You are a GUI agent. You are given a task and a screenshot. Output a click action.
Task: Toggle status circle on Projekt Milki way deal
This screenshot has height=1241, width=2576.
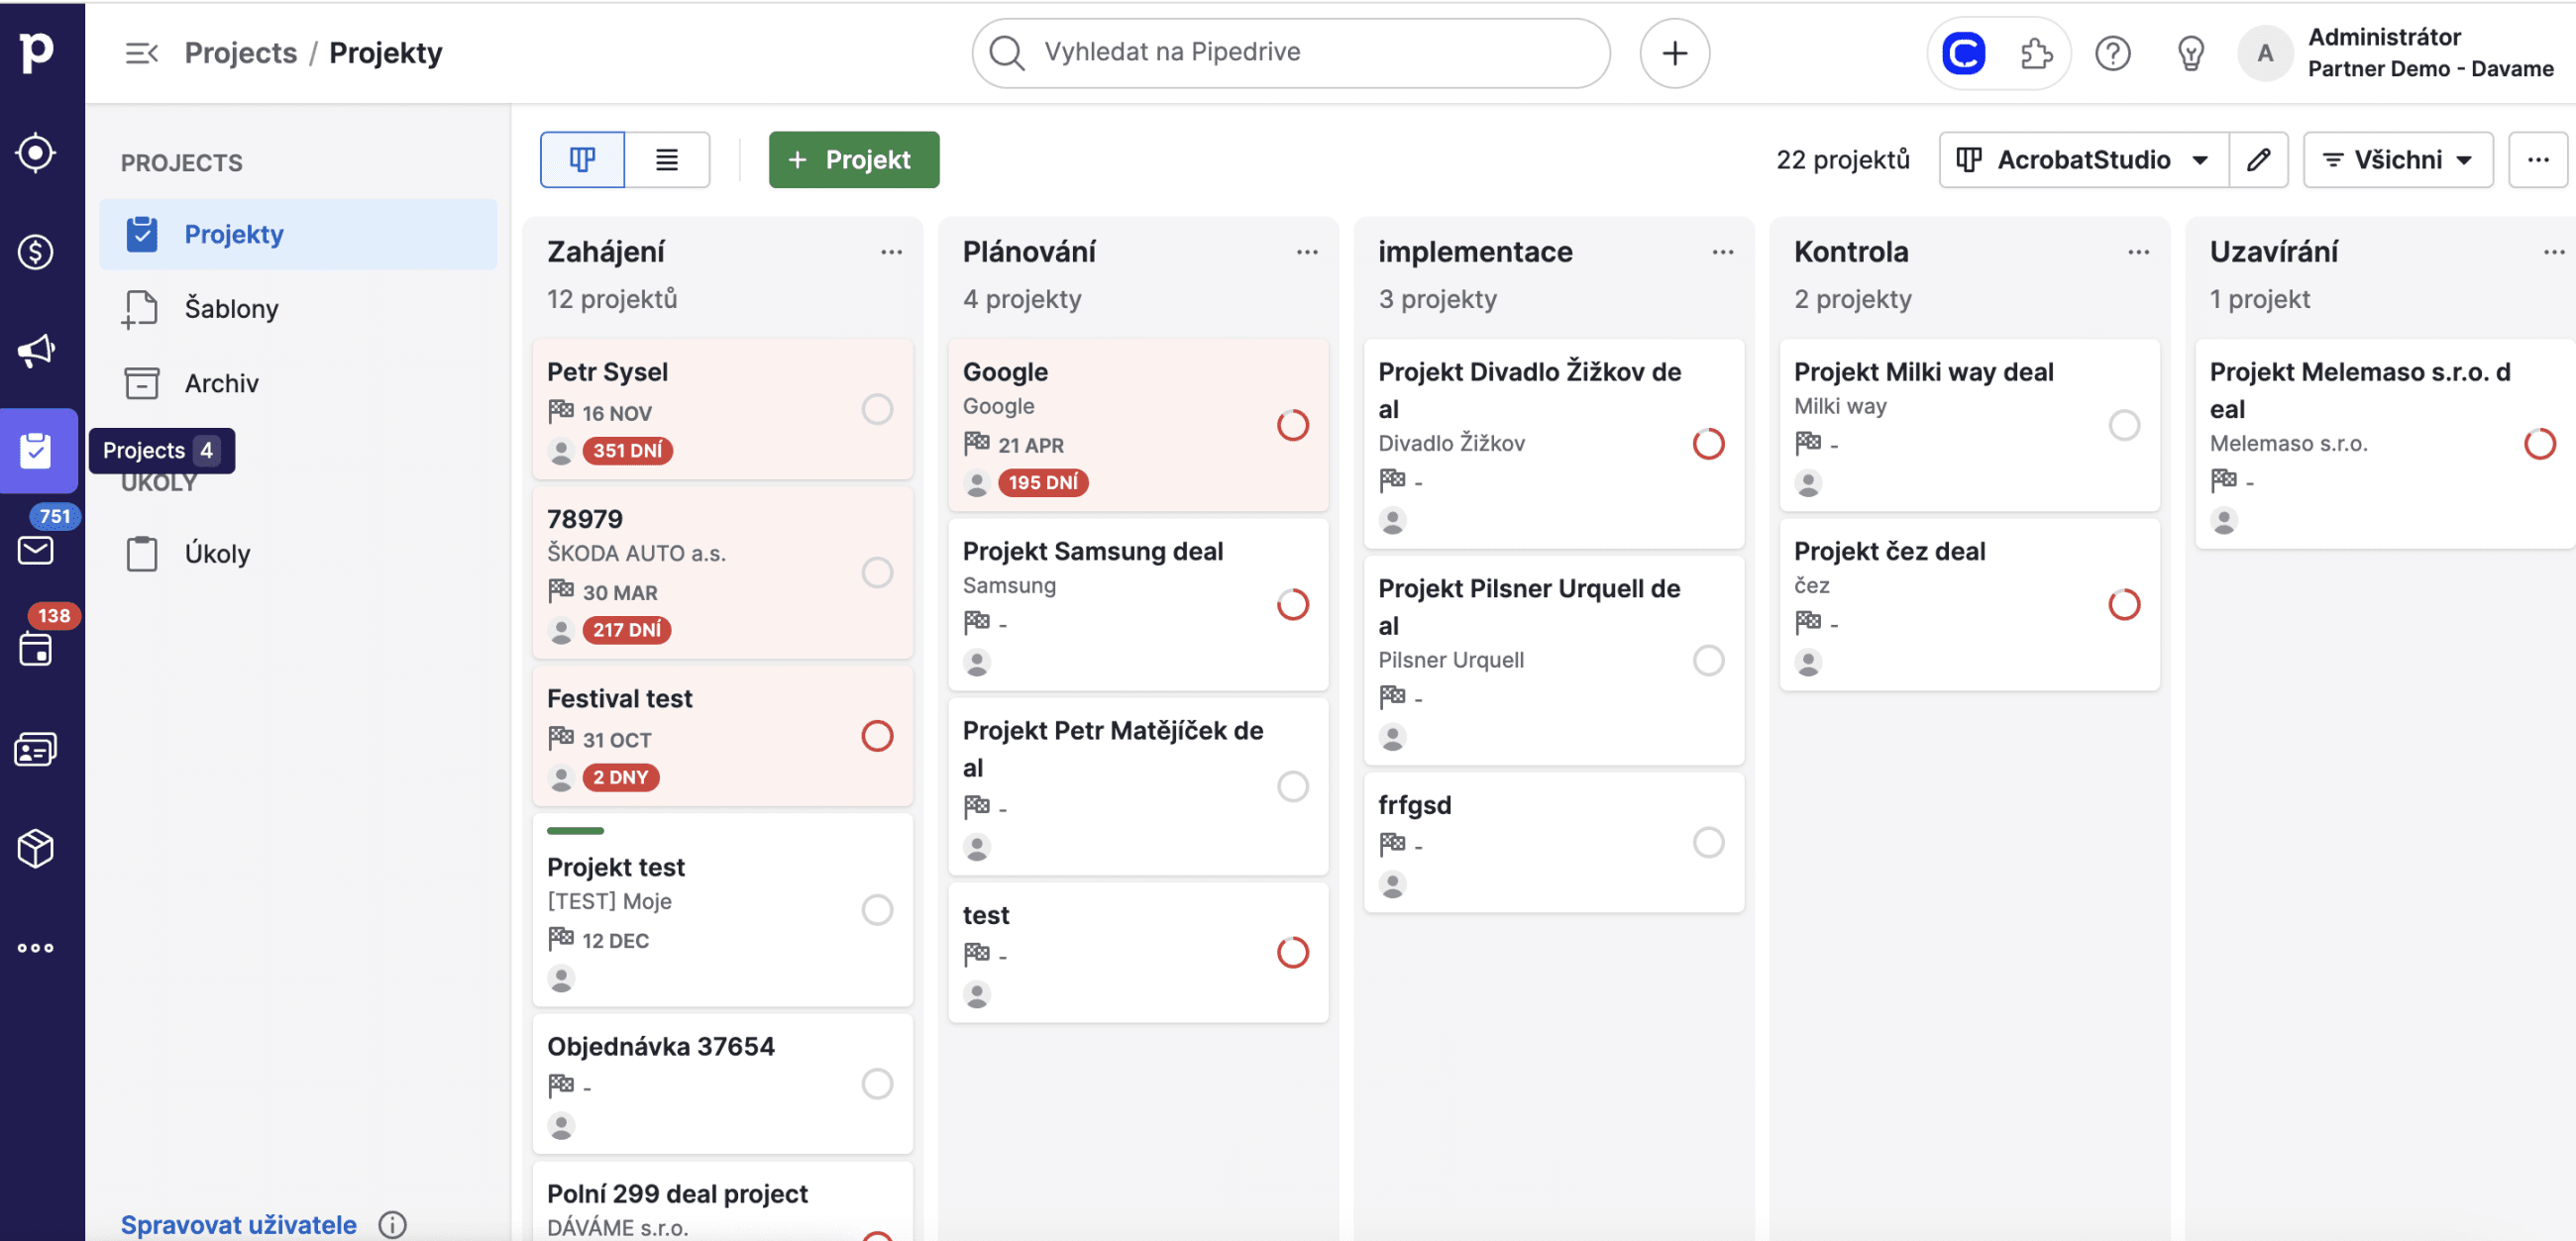[2124, 425]
